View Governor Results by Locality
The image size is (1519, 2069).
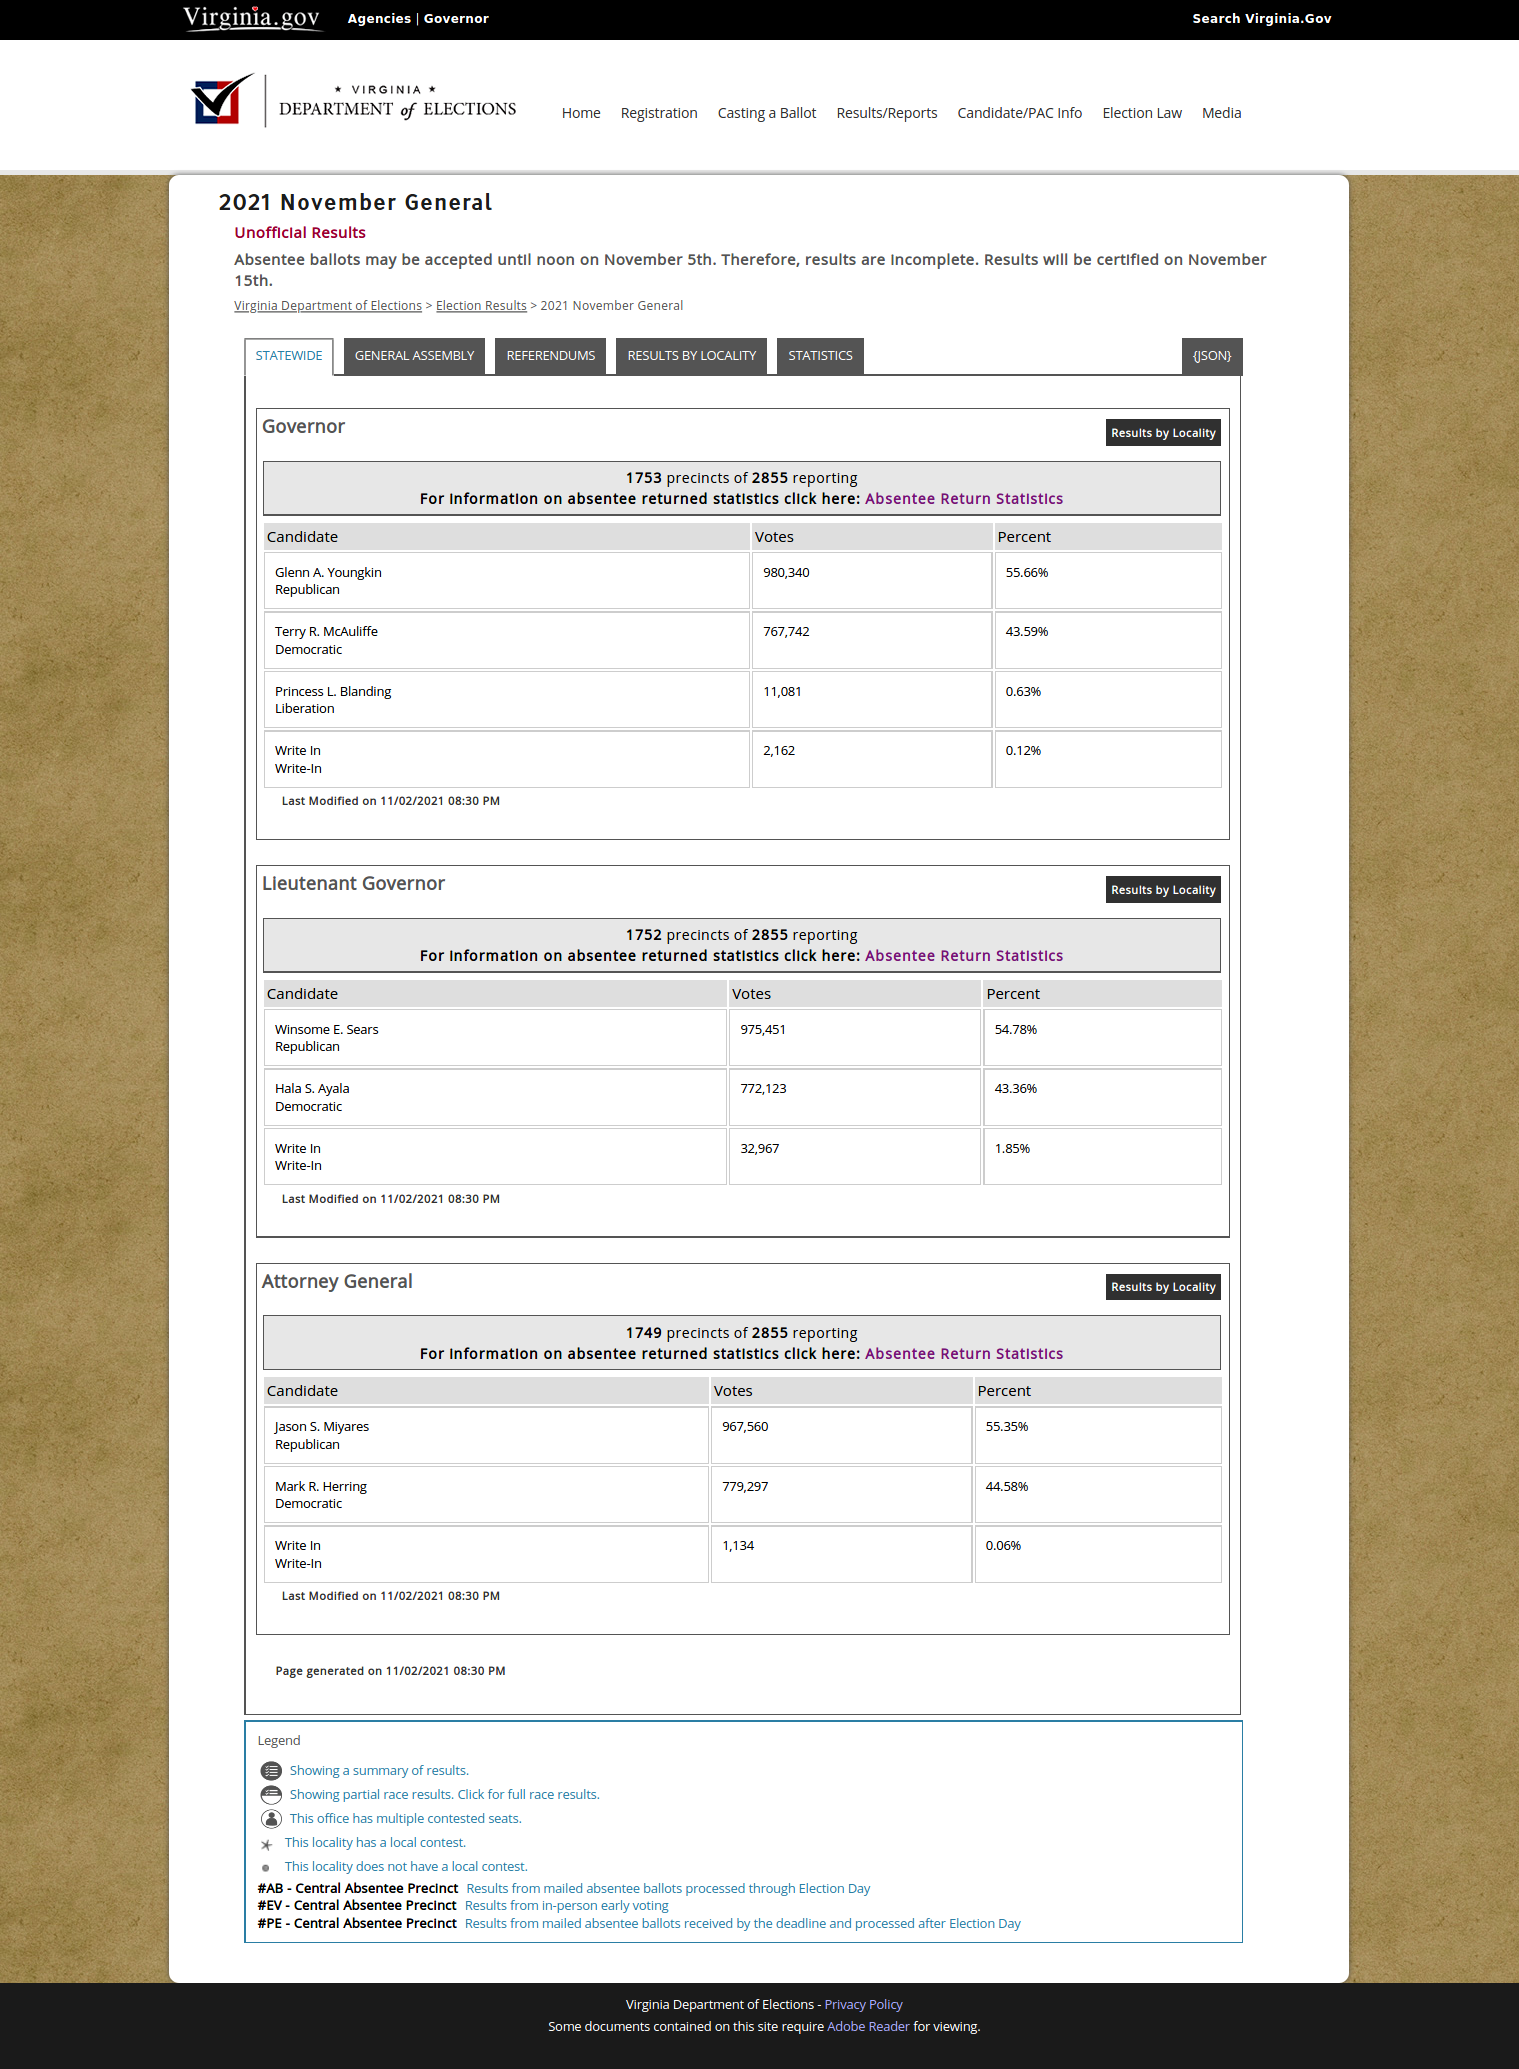(x=1163, y=433)
